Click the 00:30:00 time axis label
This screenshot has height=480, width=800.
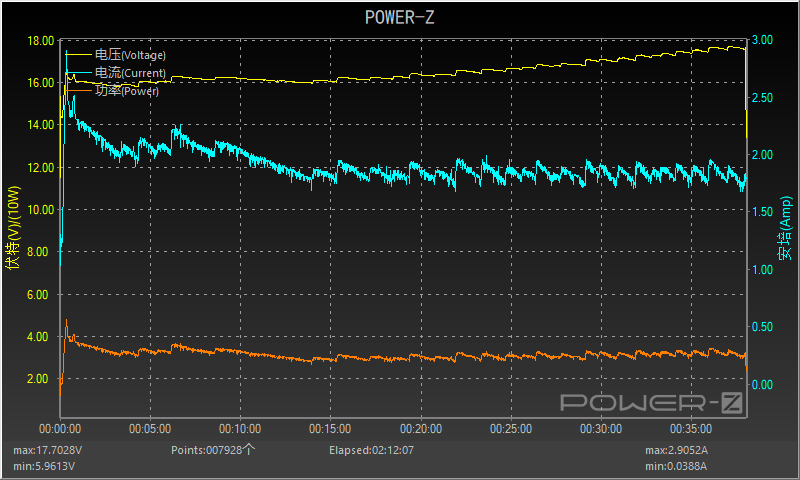(x=601, y=429)
